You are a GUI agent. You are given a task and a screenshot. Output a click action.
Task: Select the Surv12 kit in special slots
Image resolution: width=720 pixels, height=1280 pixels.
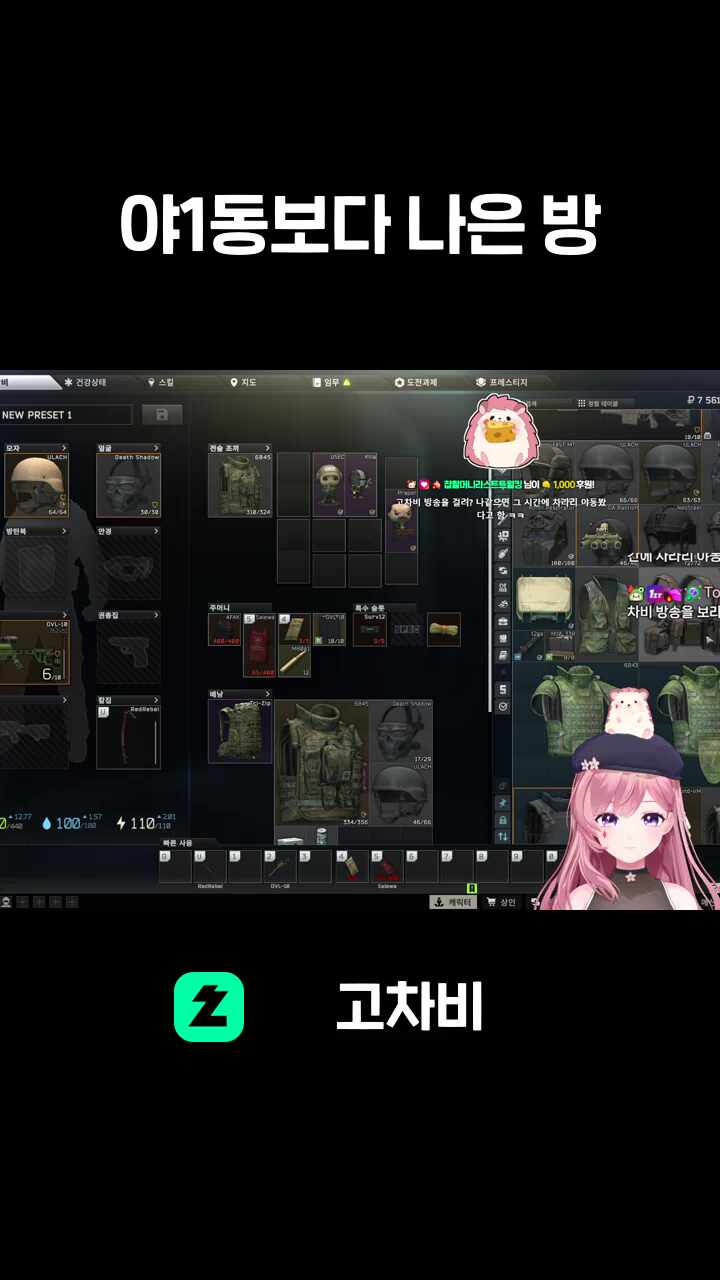[370, 629]
